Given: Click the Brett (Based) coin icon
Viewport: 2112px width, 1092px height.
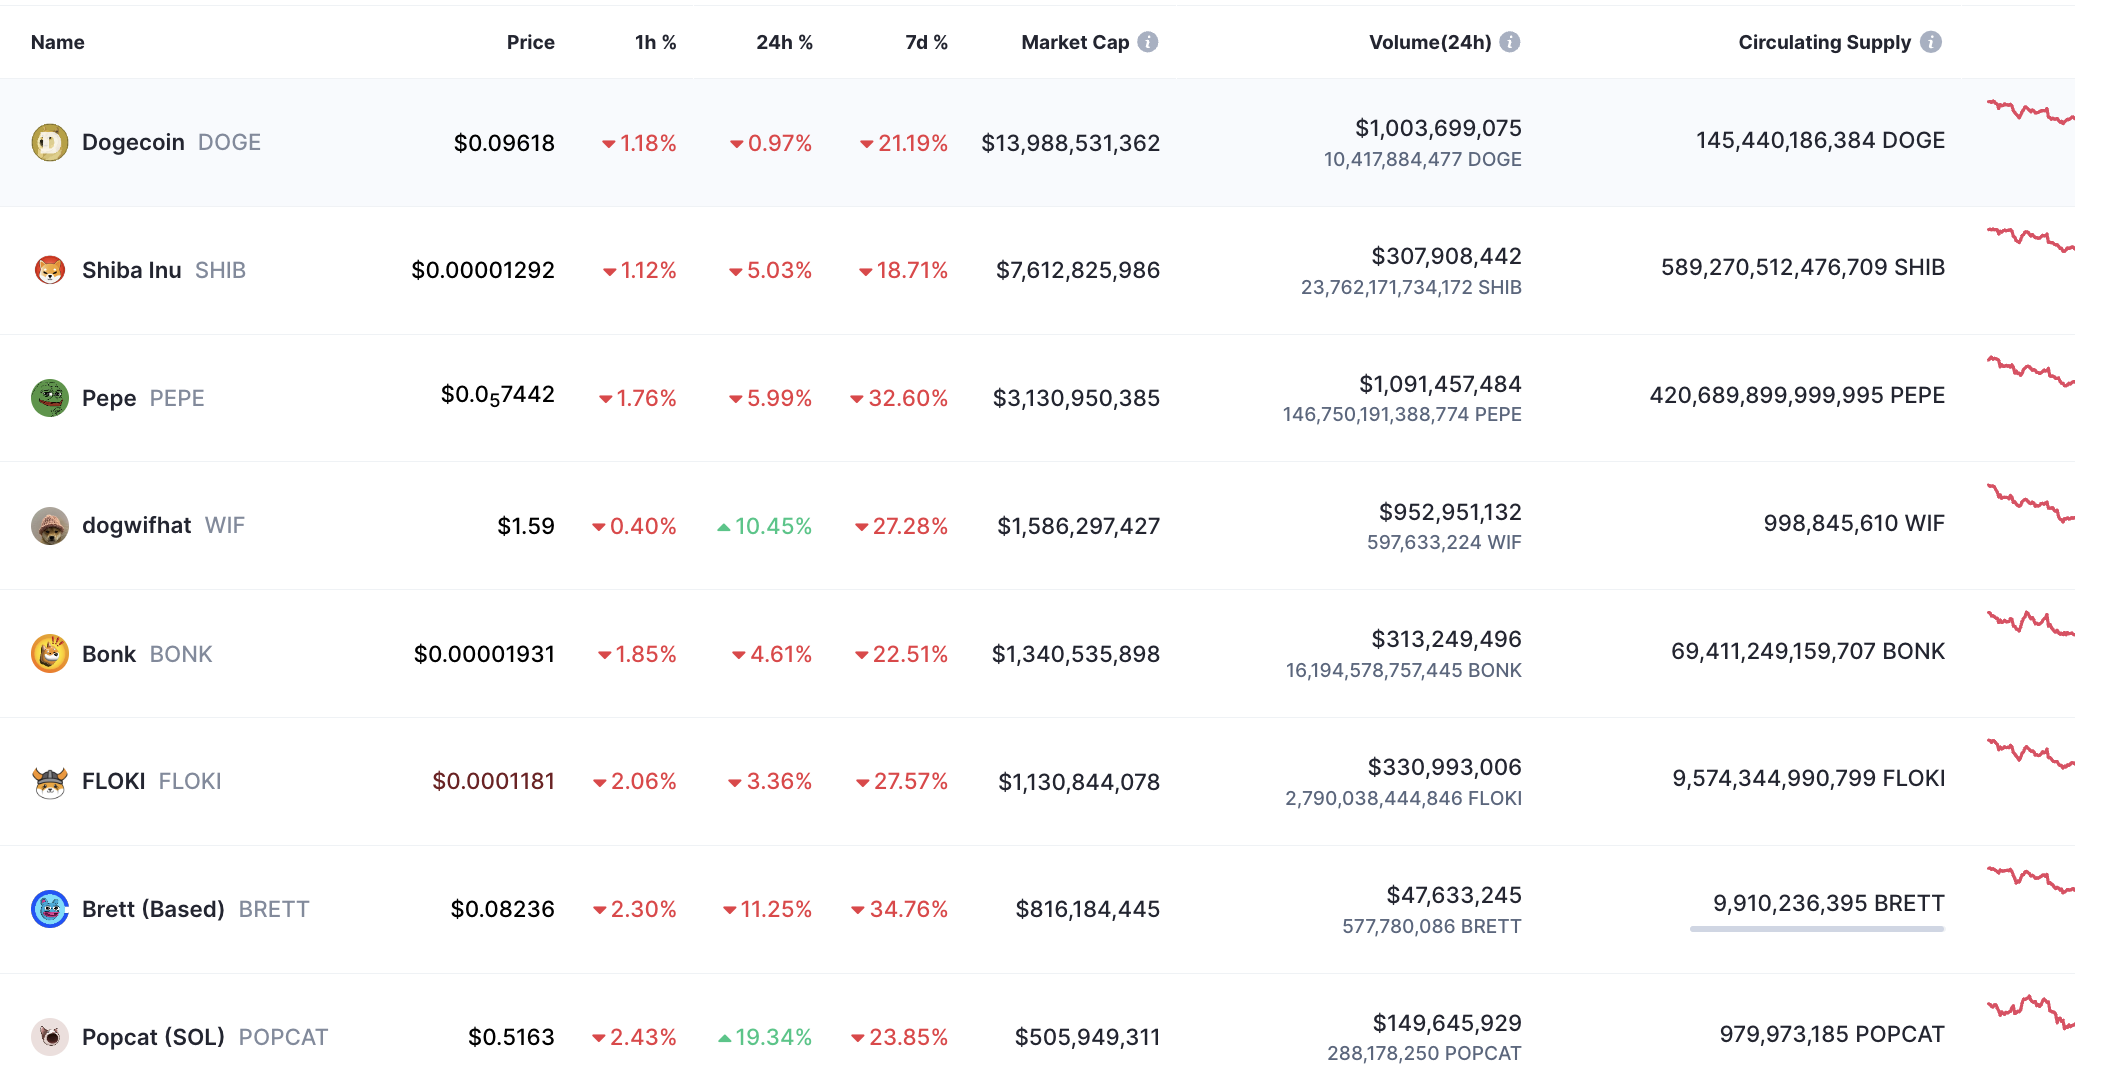Looking at the screenshot, I should (x=50, y=909).
